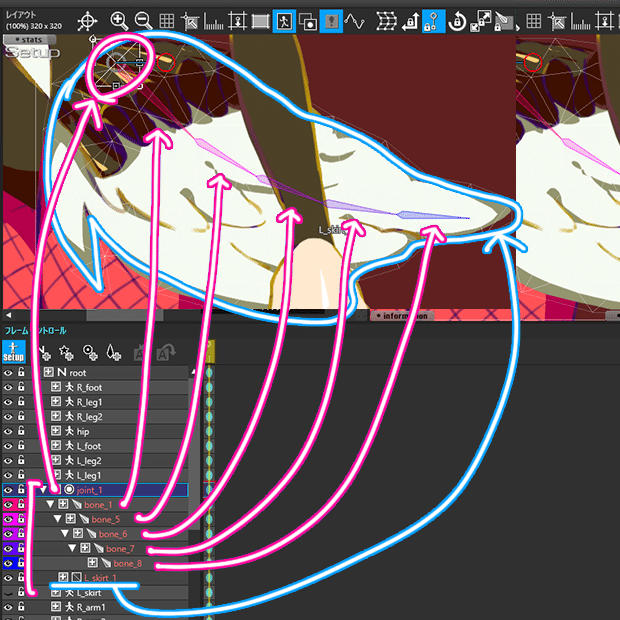Select the L_leg2 part in the tree
The image size is (620, 620).
89,461
